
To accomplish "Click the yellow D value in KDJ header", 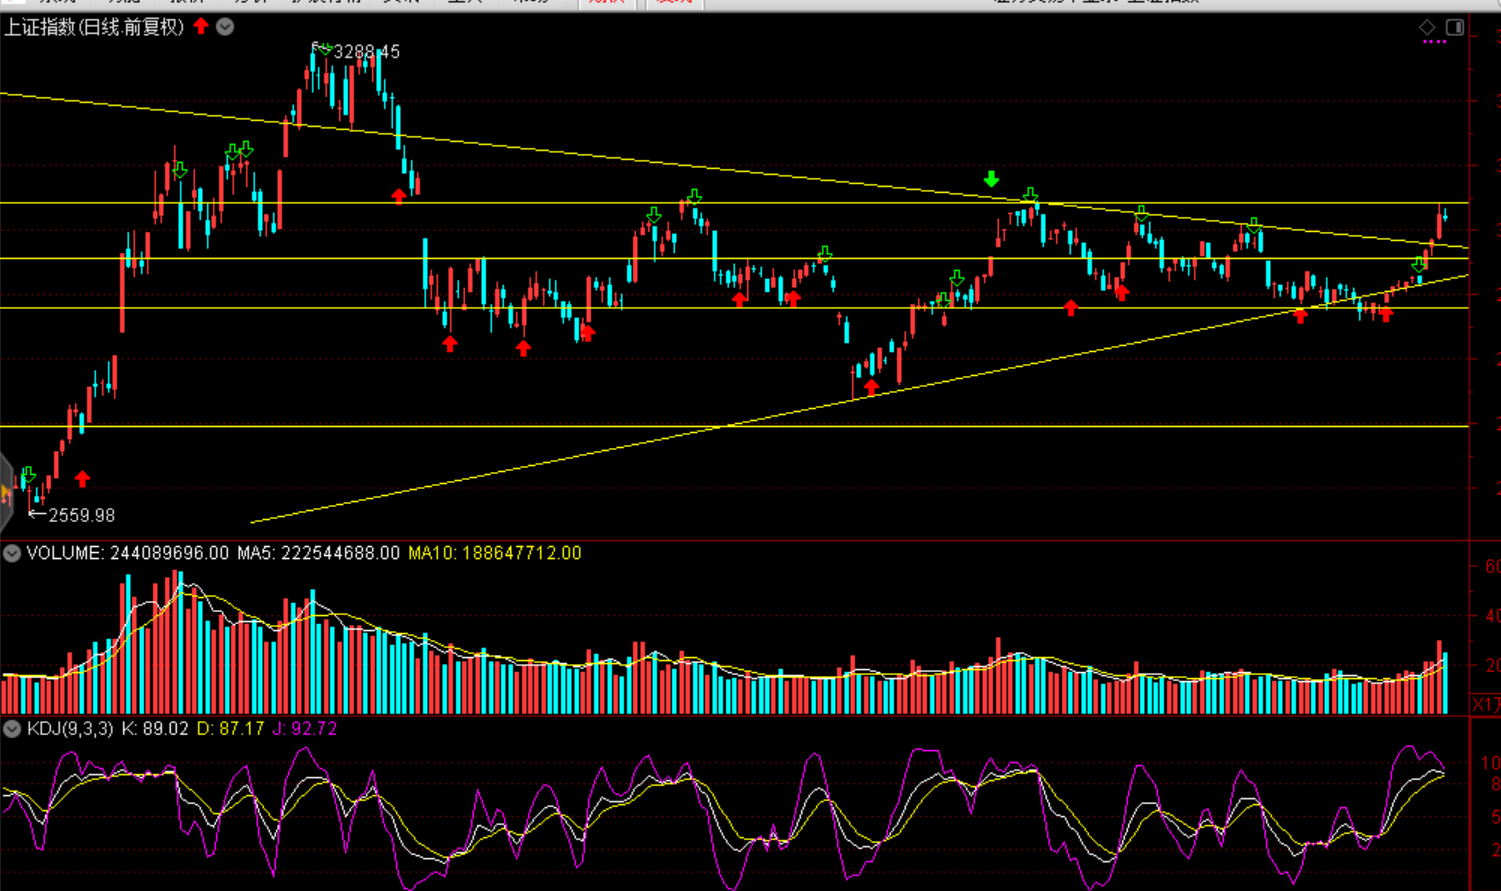I will pos(230,729).
